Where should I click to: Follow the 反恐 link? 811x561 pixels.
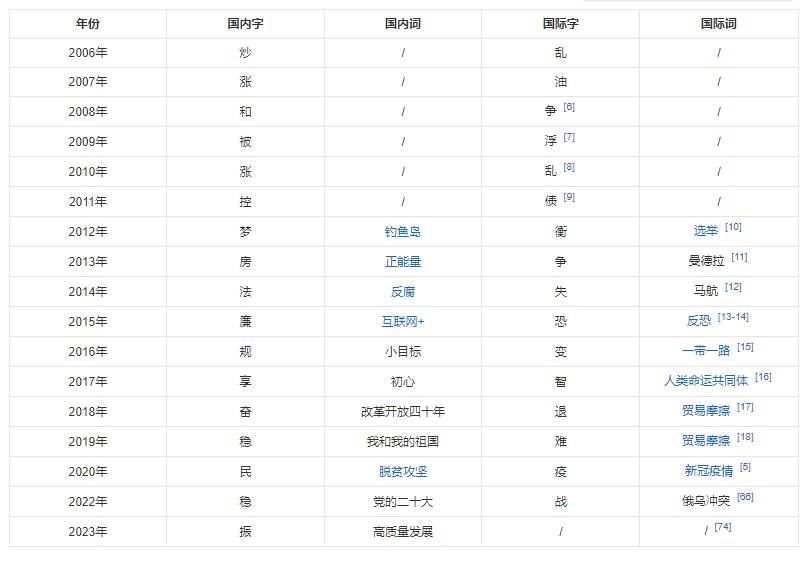699,321
